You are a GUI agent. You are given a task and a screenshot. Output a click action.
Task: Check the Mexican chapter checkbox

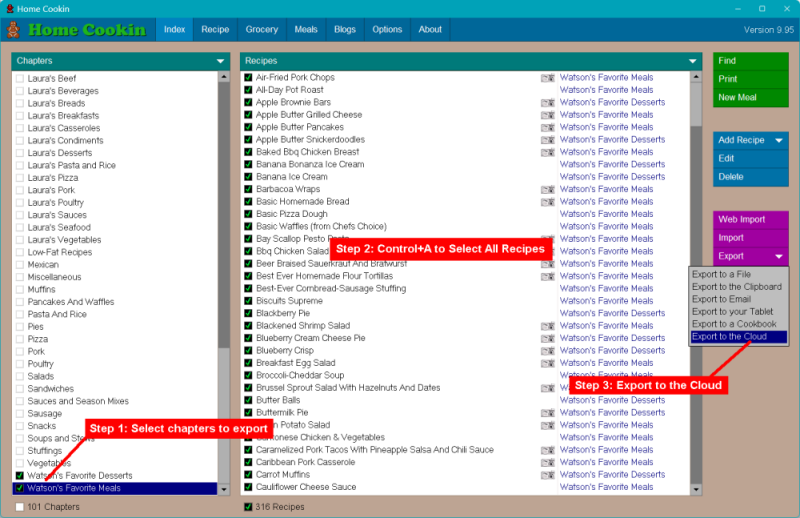point(20,265)
